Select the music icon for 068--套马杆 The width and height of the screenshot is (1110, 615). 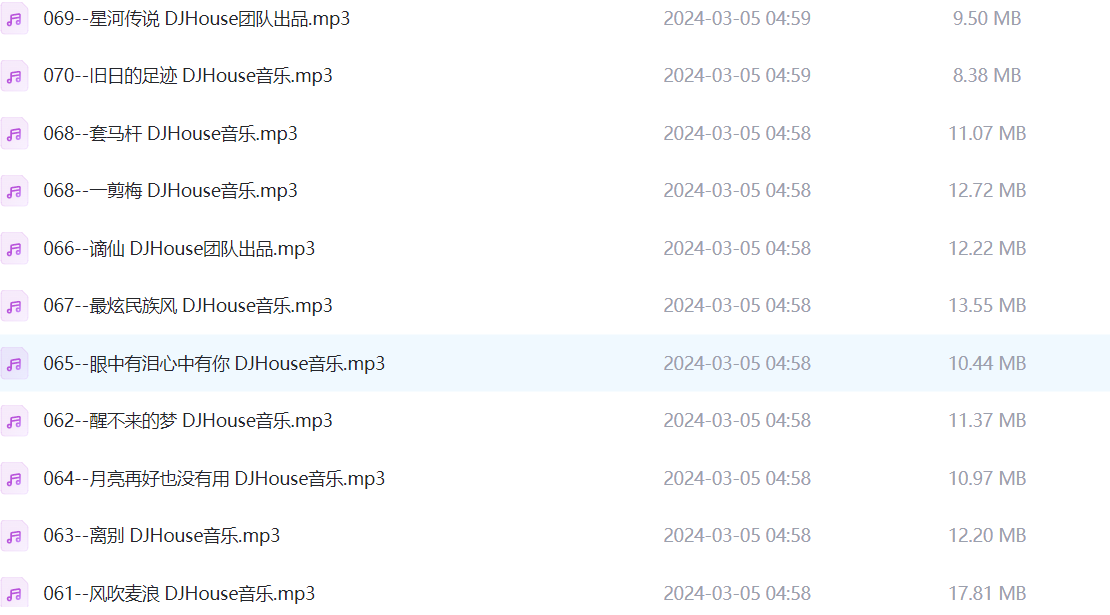[x=14, y=134]
